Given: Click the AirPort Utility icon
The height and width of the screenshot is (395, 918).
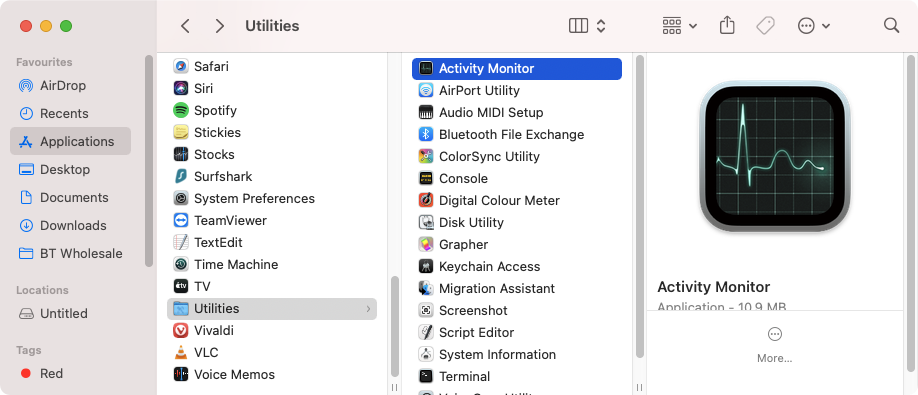Looking at the screenshot, I should tap(426, 91).
